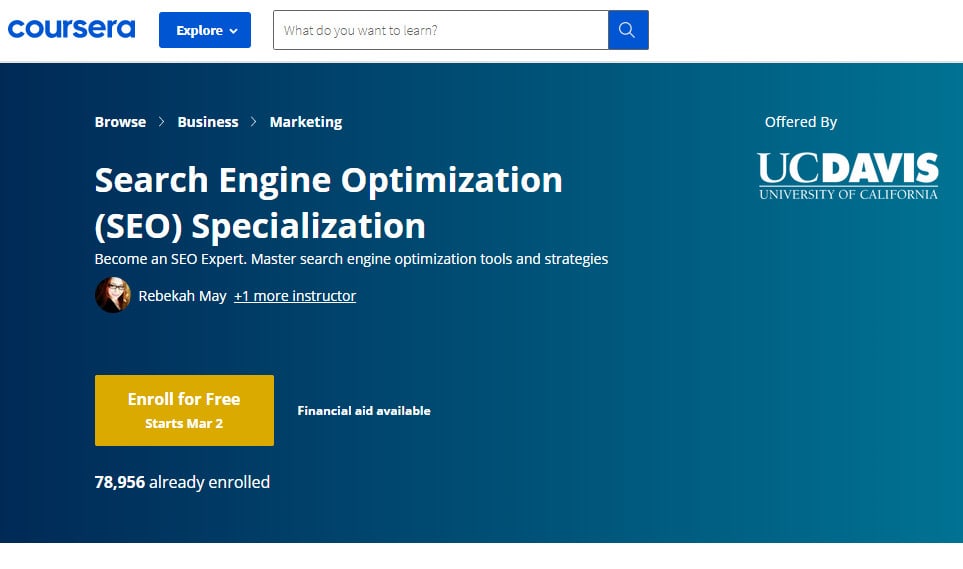Click the UC Davis logo
Viewport: 963px width, 569px height.
tap(848, 176)
